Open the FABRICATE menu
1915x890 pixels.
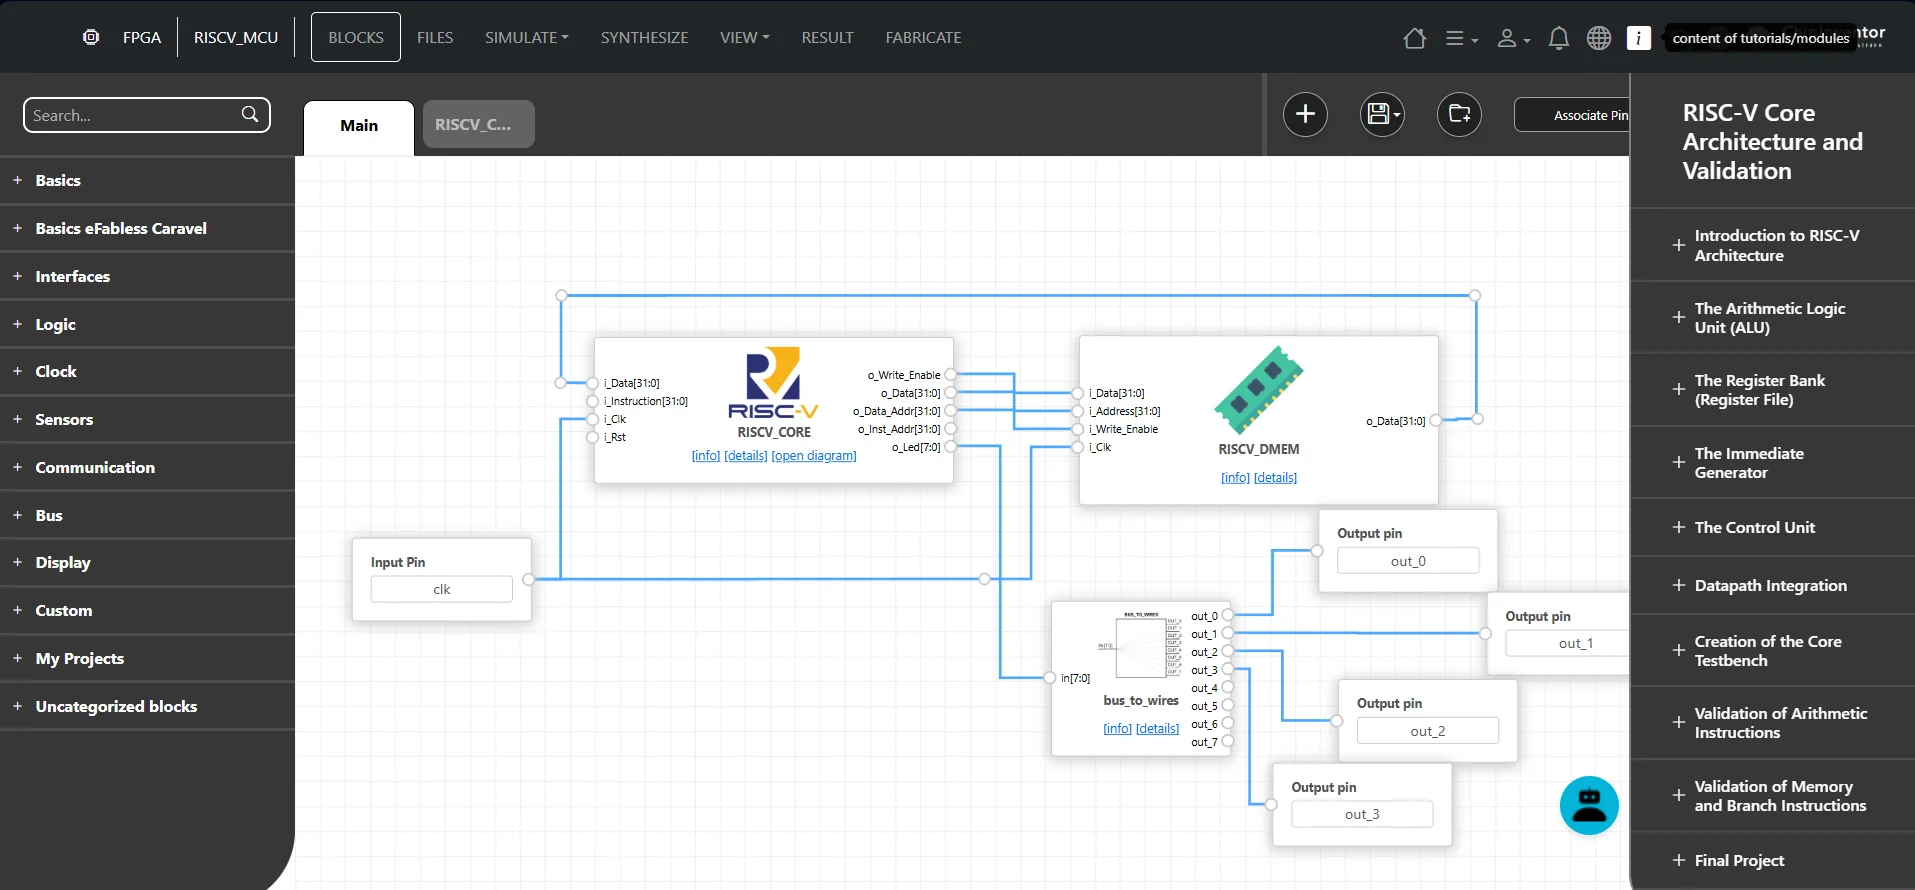click(923, 37)
